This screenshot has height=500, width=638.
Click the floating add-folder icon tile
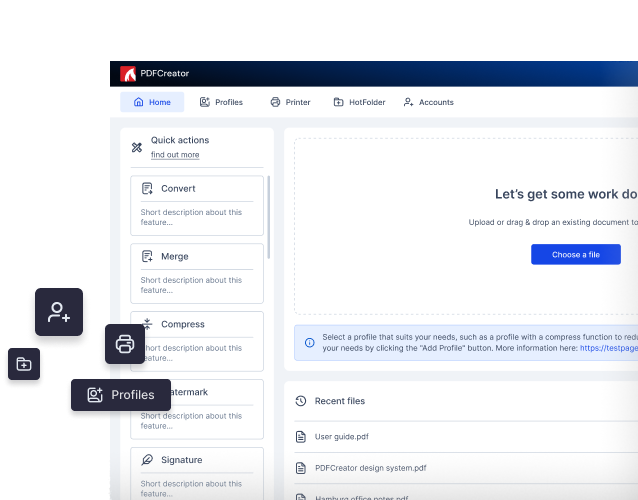pyautogui.click(x=24, y=364)
